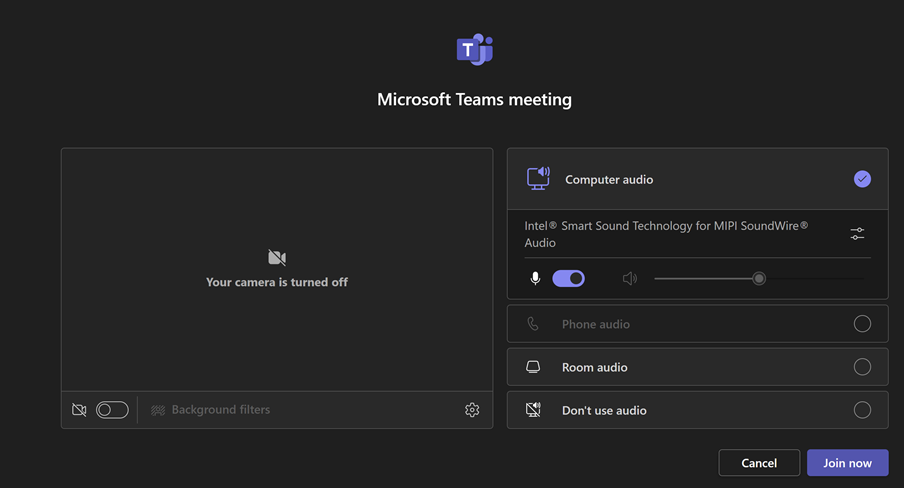Viewport: 904px width, 488px height.
Task: Click the Computer audio label
Action: (609, 179)
